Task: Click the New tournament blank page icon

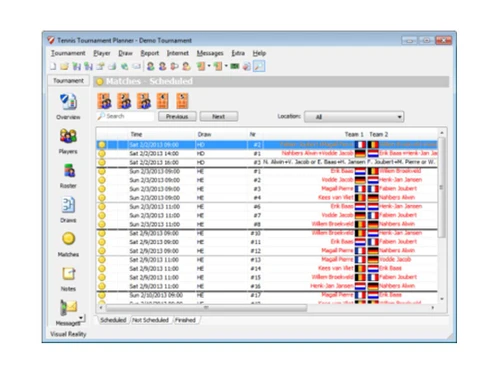Action: pyautogui.click(x=53, y=66)
